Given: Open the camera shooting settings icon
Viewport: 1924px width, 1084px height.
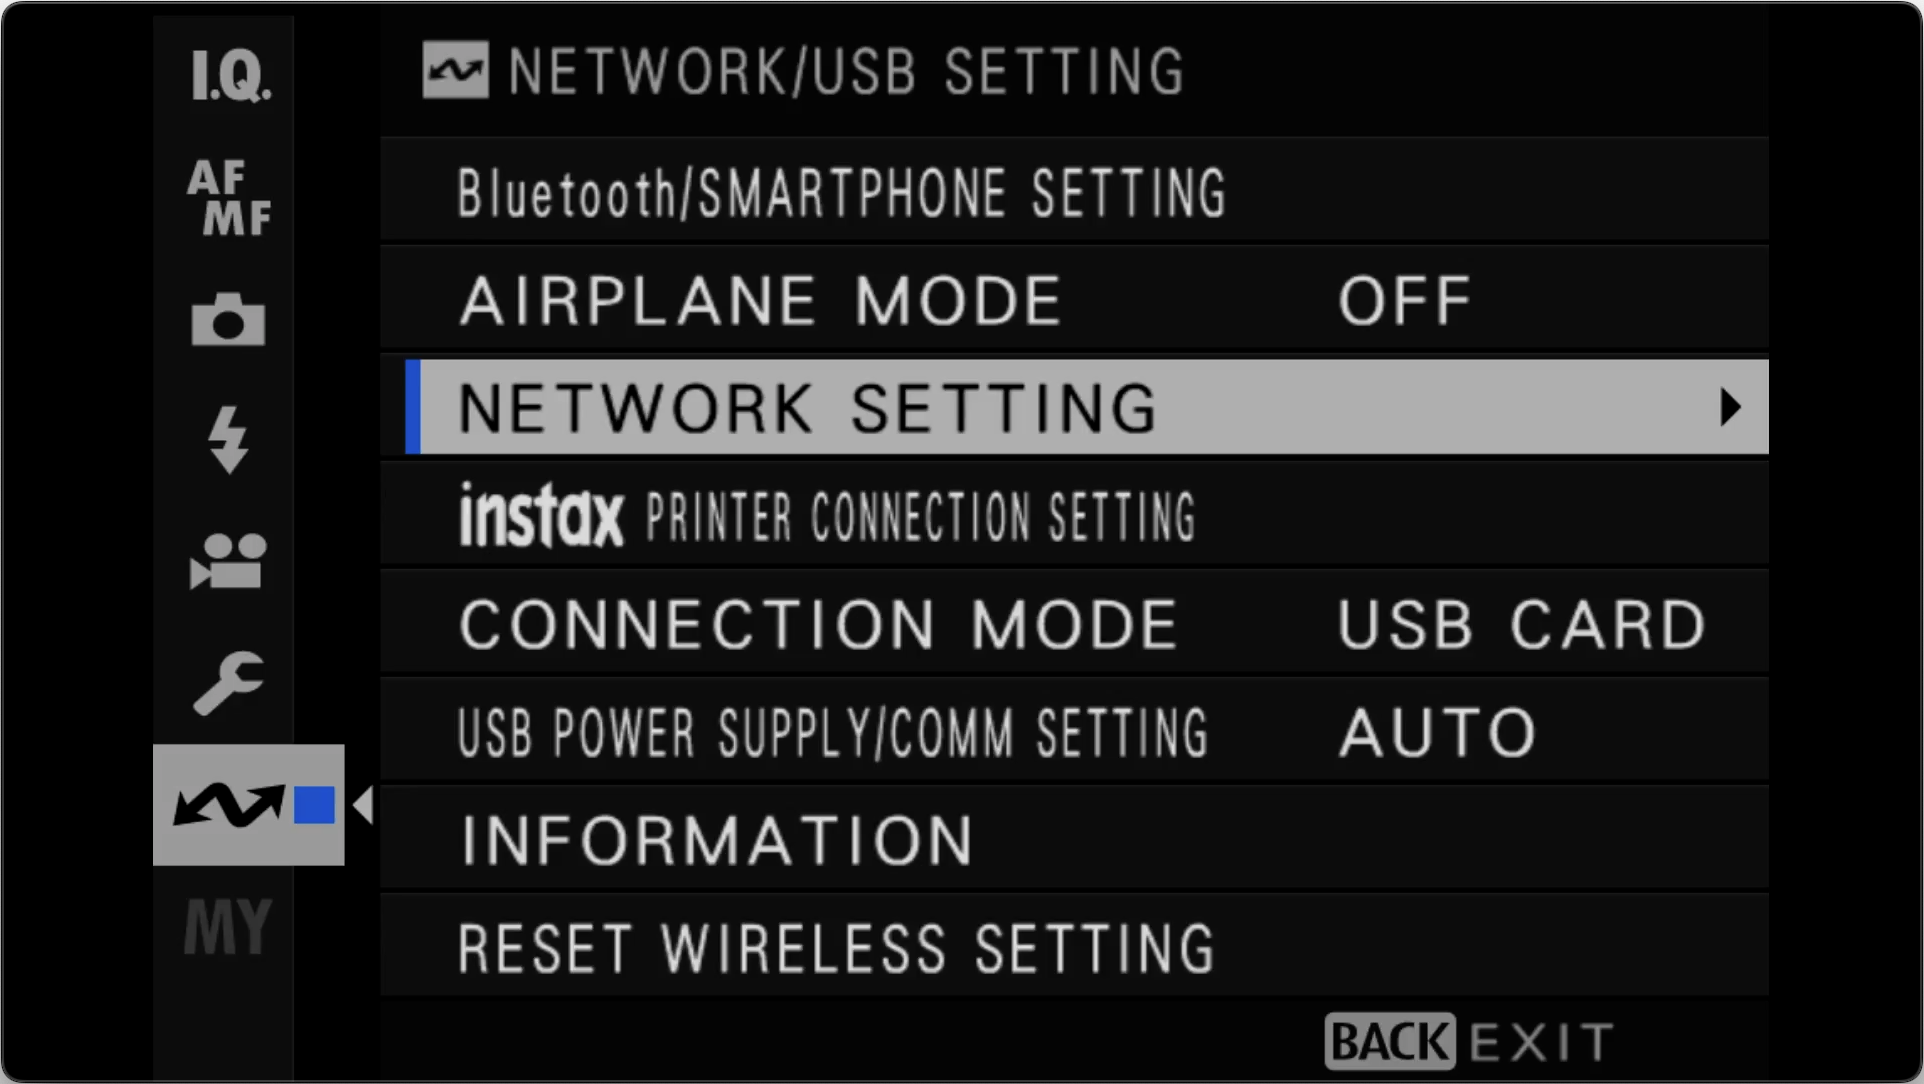Looking at the screenshot, I should (x=228, y=320).
